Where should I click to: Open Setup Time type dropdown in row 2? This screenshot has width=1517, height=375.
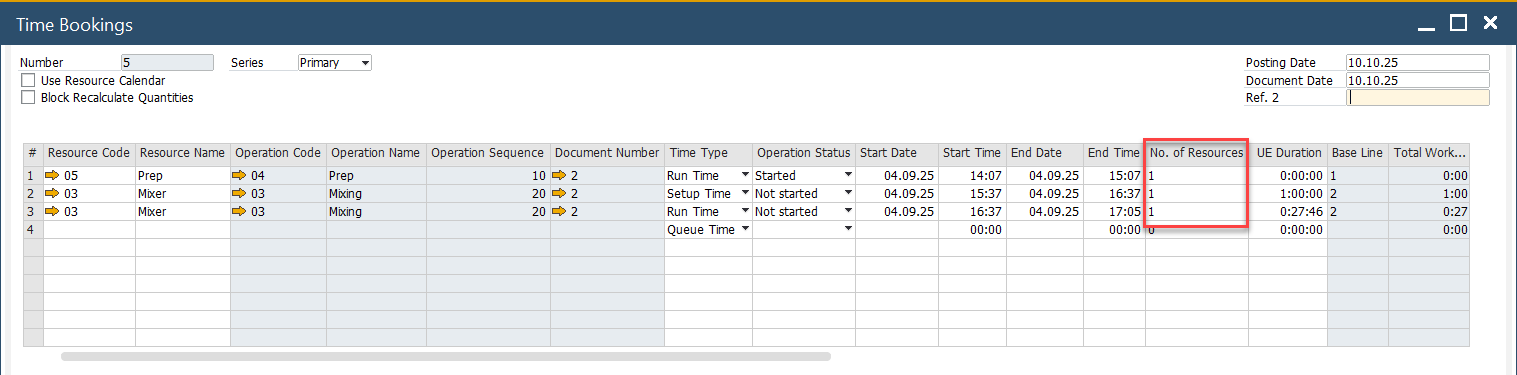744,193
